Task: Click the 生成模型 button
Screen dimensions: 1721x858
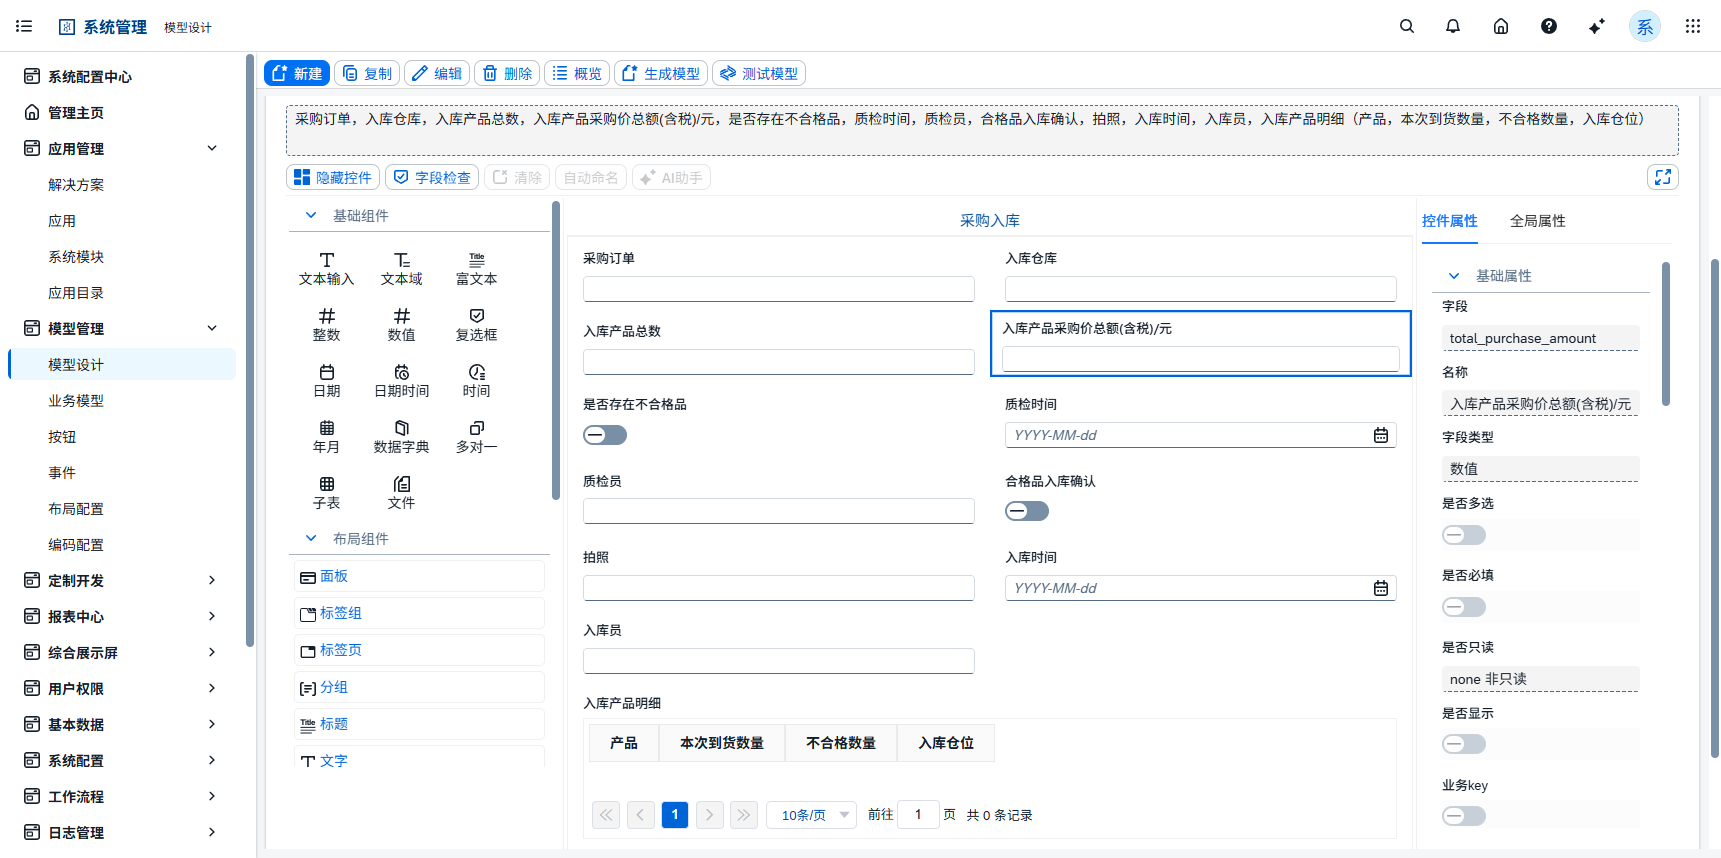Action: 661,73
